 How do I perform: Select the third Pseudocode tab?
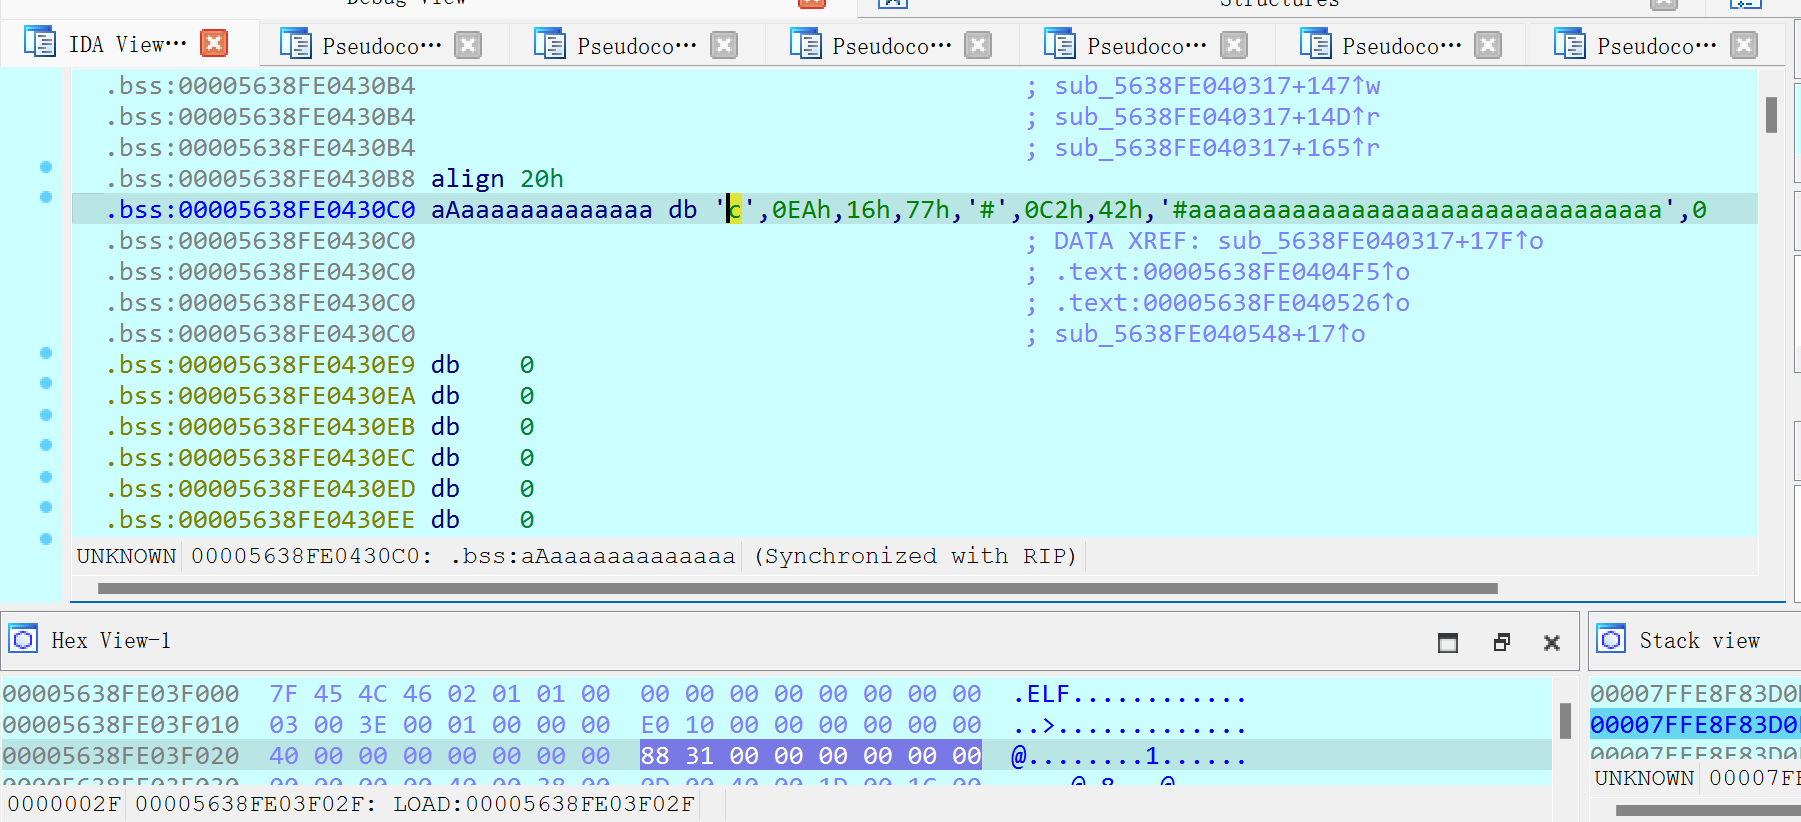(891, 45)
